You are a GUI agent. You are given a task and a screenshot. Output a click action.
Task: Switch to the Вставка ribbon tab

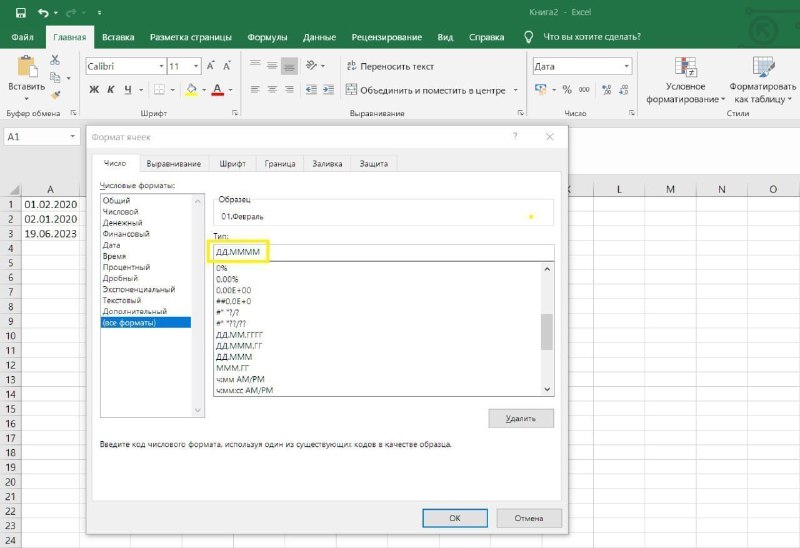click(118, 37)
